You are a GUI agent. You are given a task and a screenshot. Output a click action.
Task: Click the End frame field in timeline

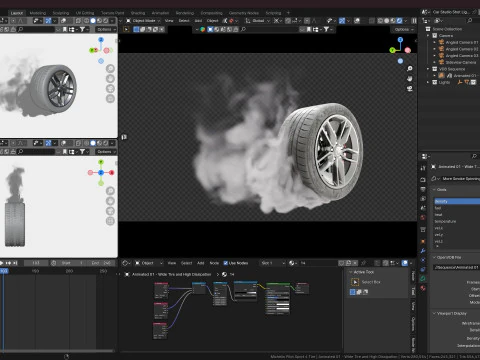pyautogui.click(x=101, y=263)
